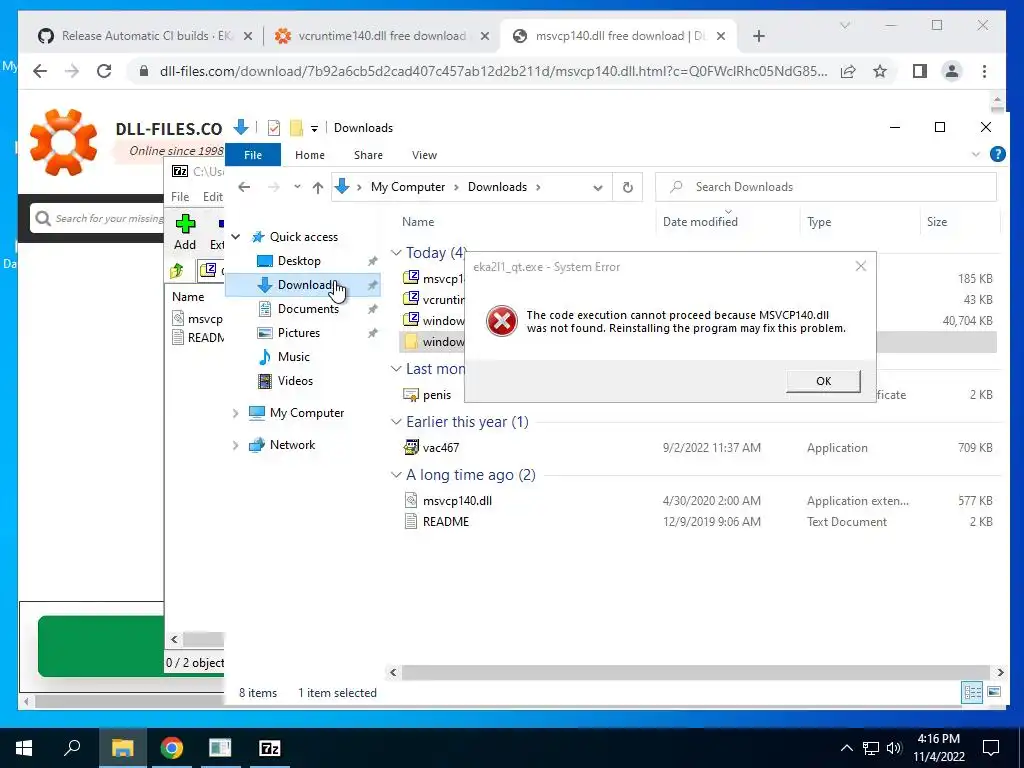Open Windows Start menu
Viewport: 1024px width, 768px height.
(24, 748)
